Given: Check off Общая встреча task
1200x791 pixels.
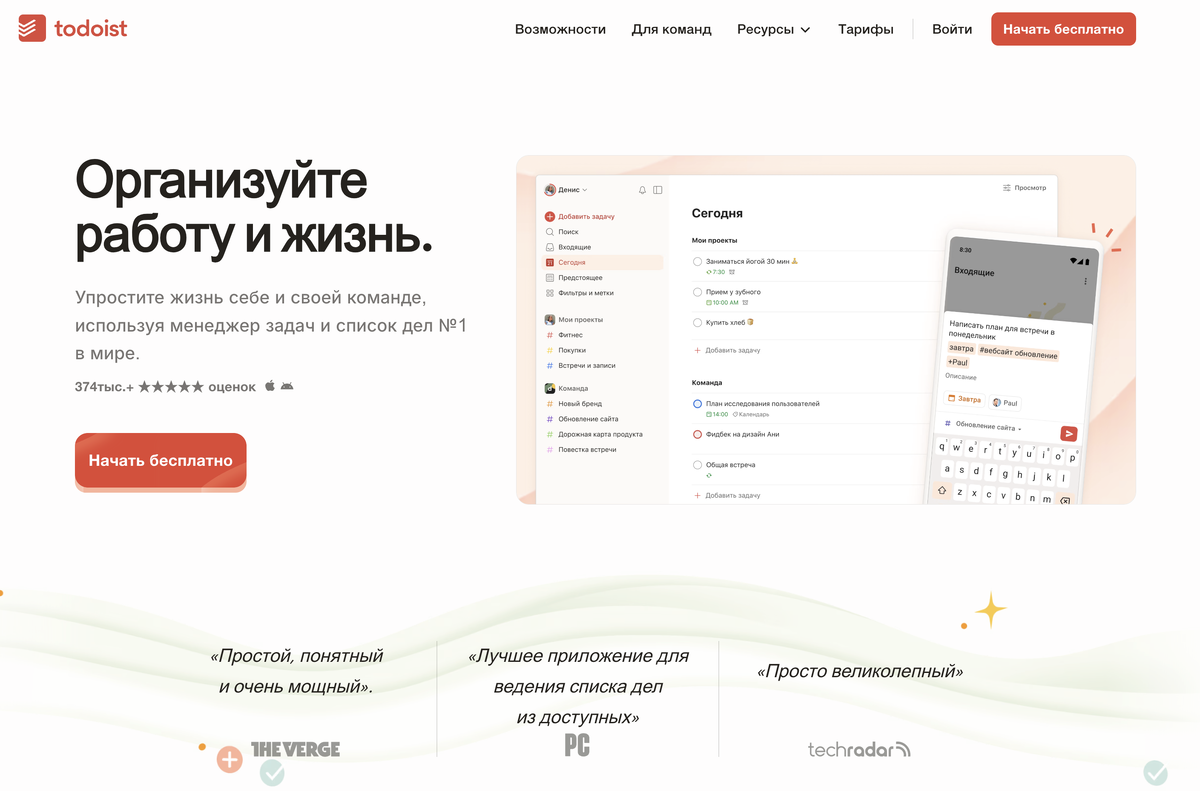Looking at the screenshot, I should tap(697, 465).
